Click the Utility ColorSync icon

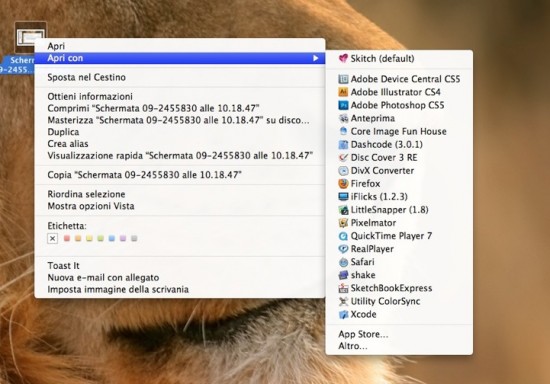[343, 301]
